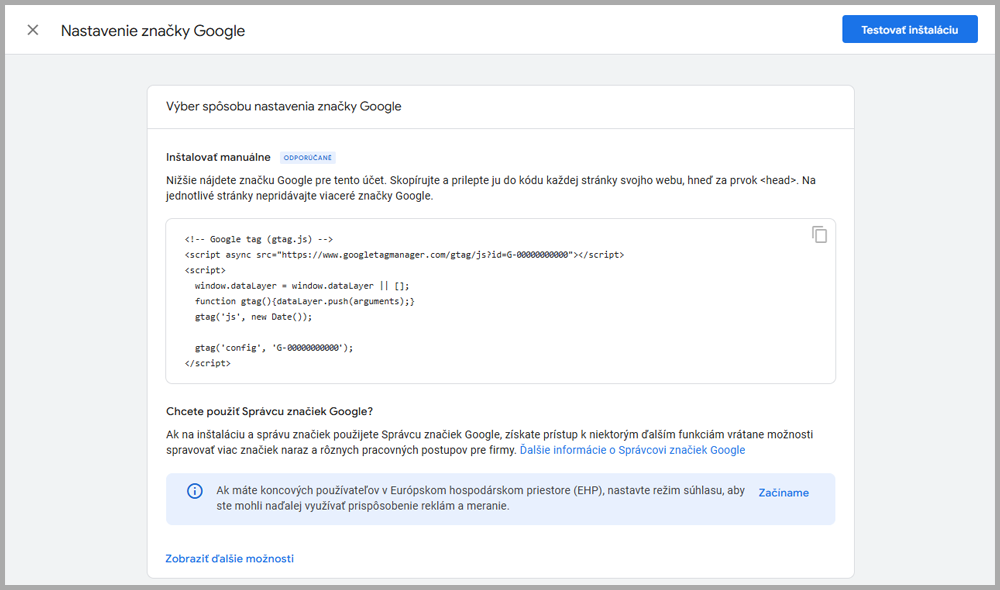Click the Testovať inštaláciu button
Image resolution: width=1000 pixels, height=590 pixels.
coord(909,30)
